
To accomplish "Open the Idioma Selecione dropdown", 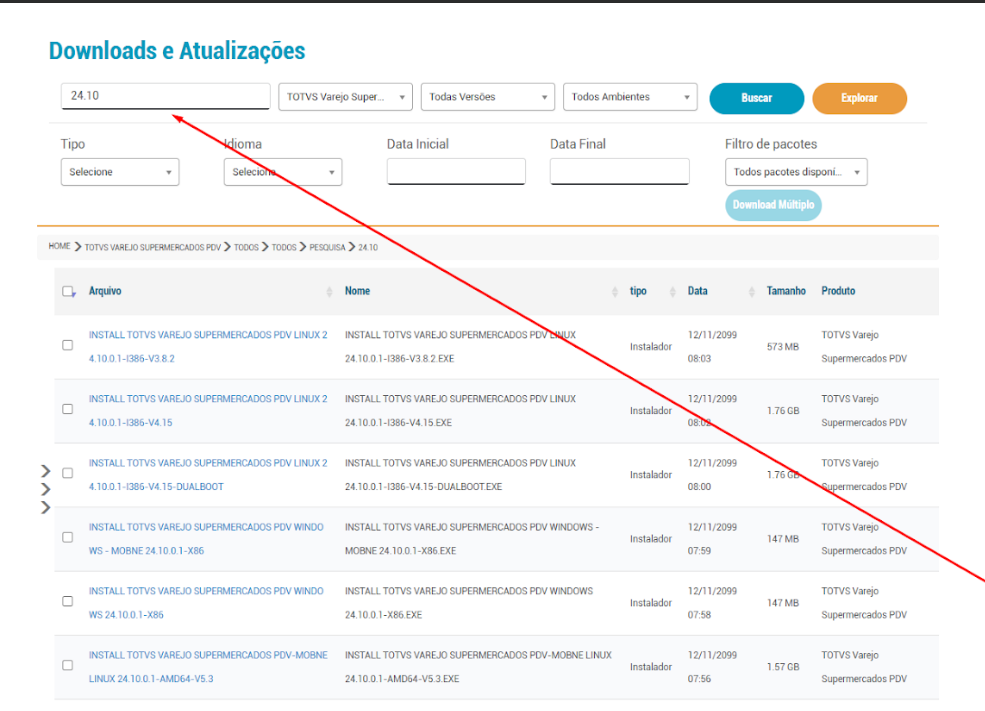I will pos(283,172).
